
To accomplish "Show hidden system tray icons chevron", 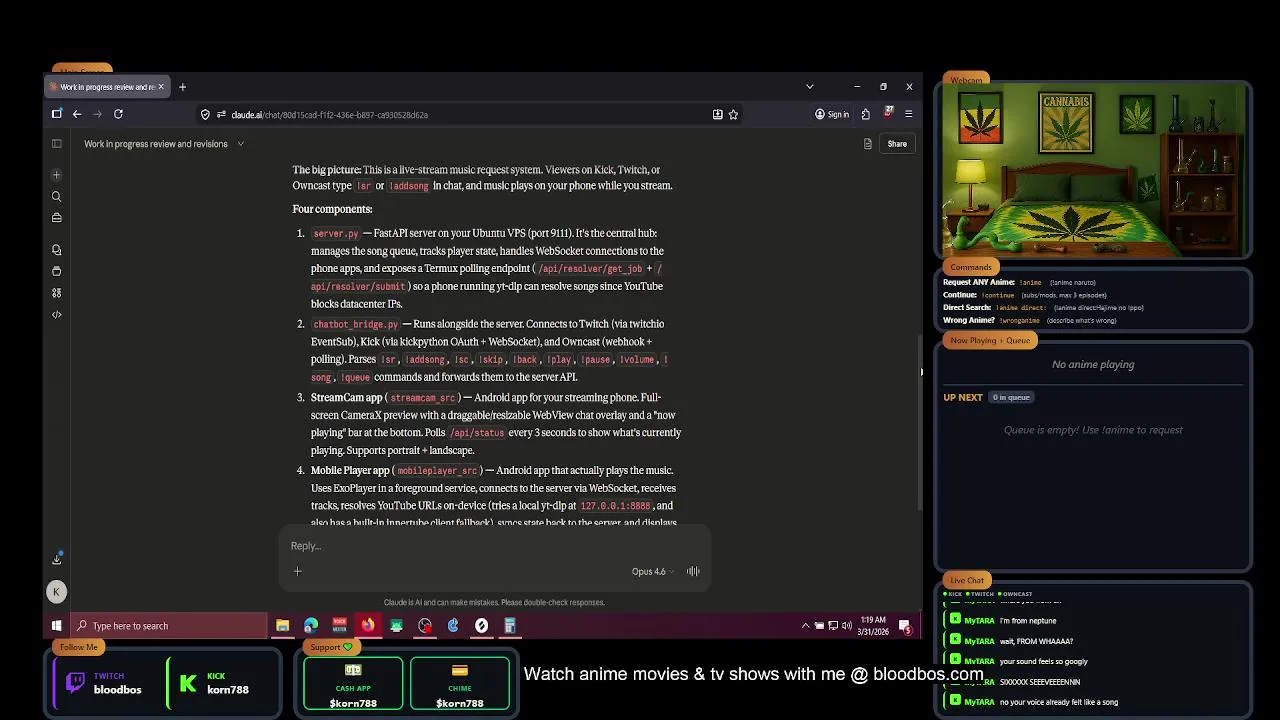I will tap(805, 626).
